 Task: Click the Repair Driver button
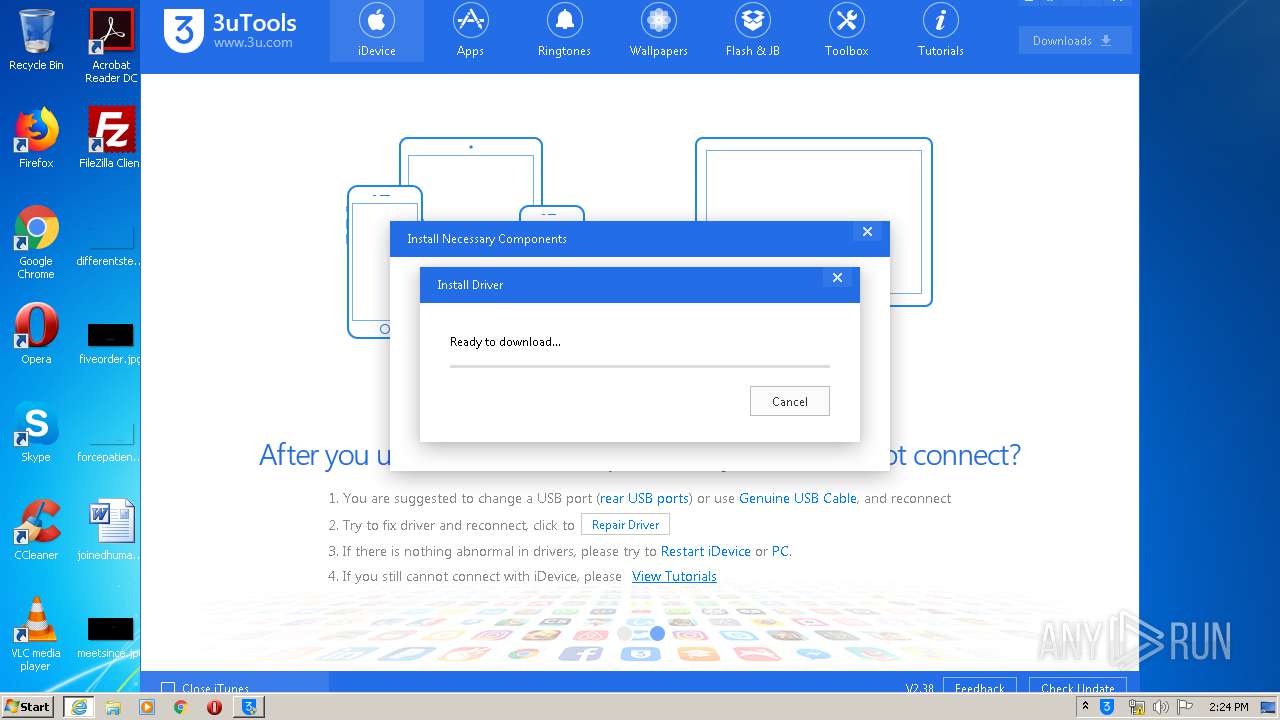coord(625,524)
